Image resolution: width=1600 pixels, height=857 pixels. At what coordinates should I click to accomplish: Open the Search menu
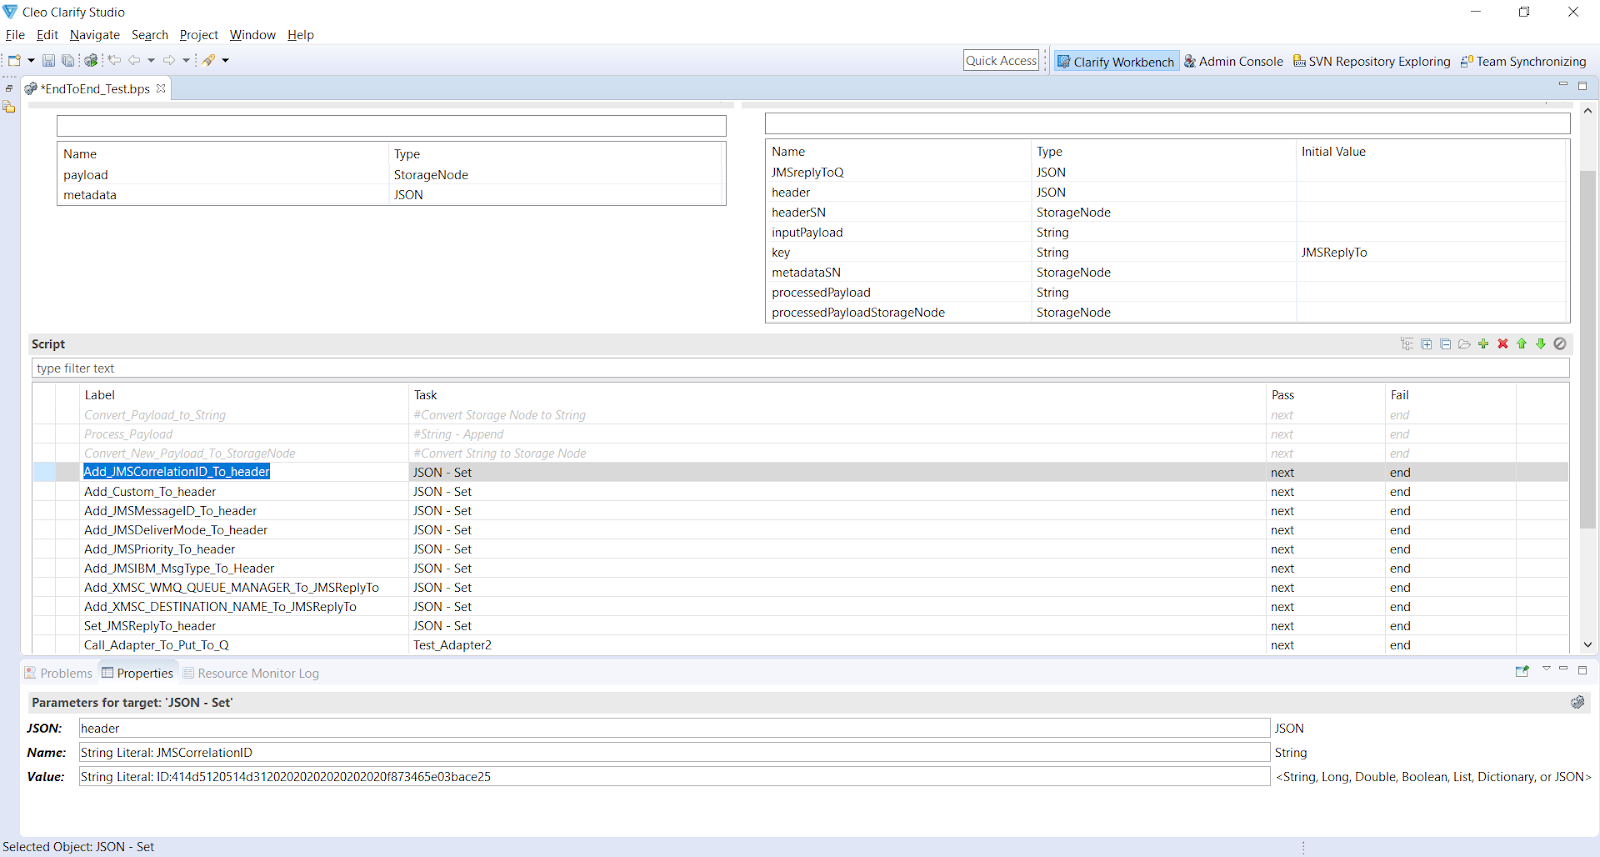150,35
